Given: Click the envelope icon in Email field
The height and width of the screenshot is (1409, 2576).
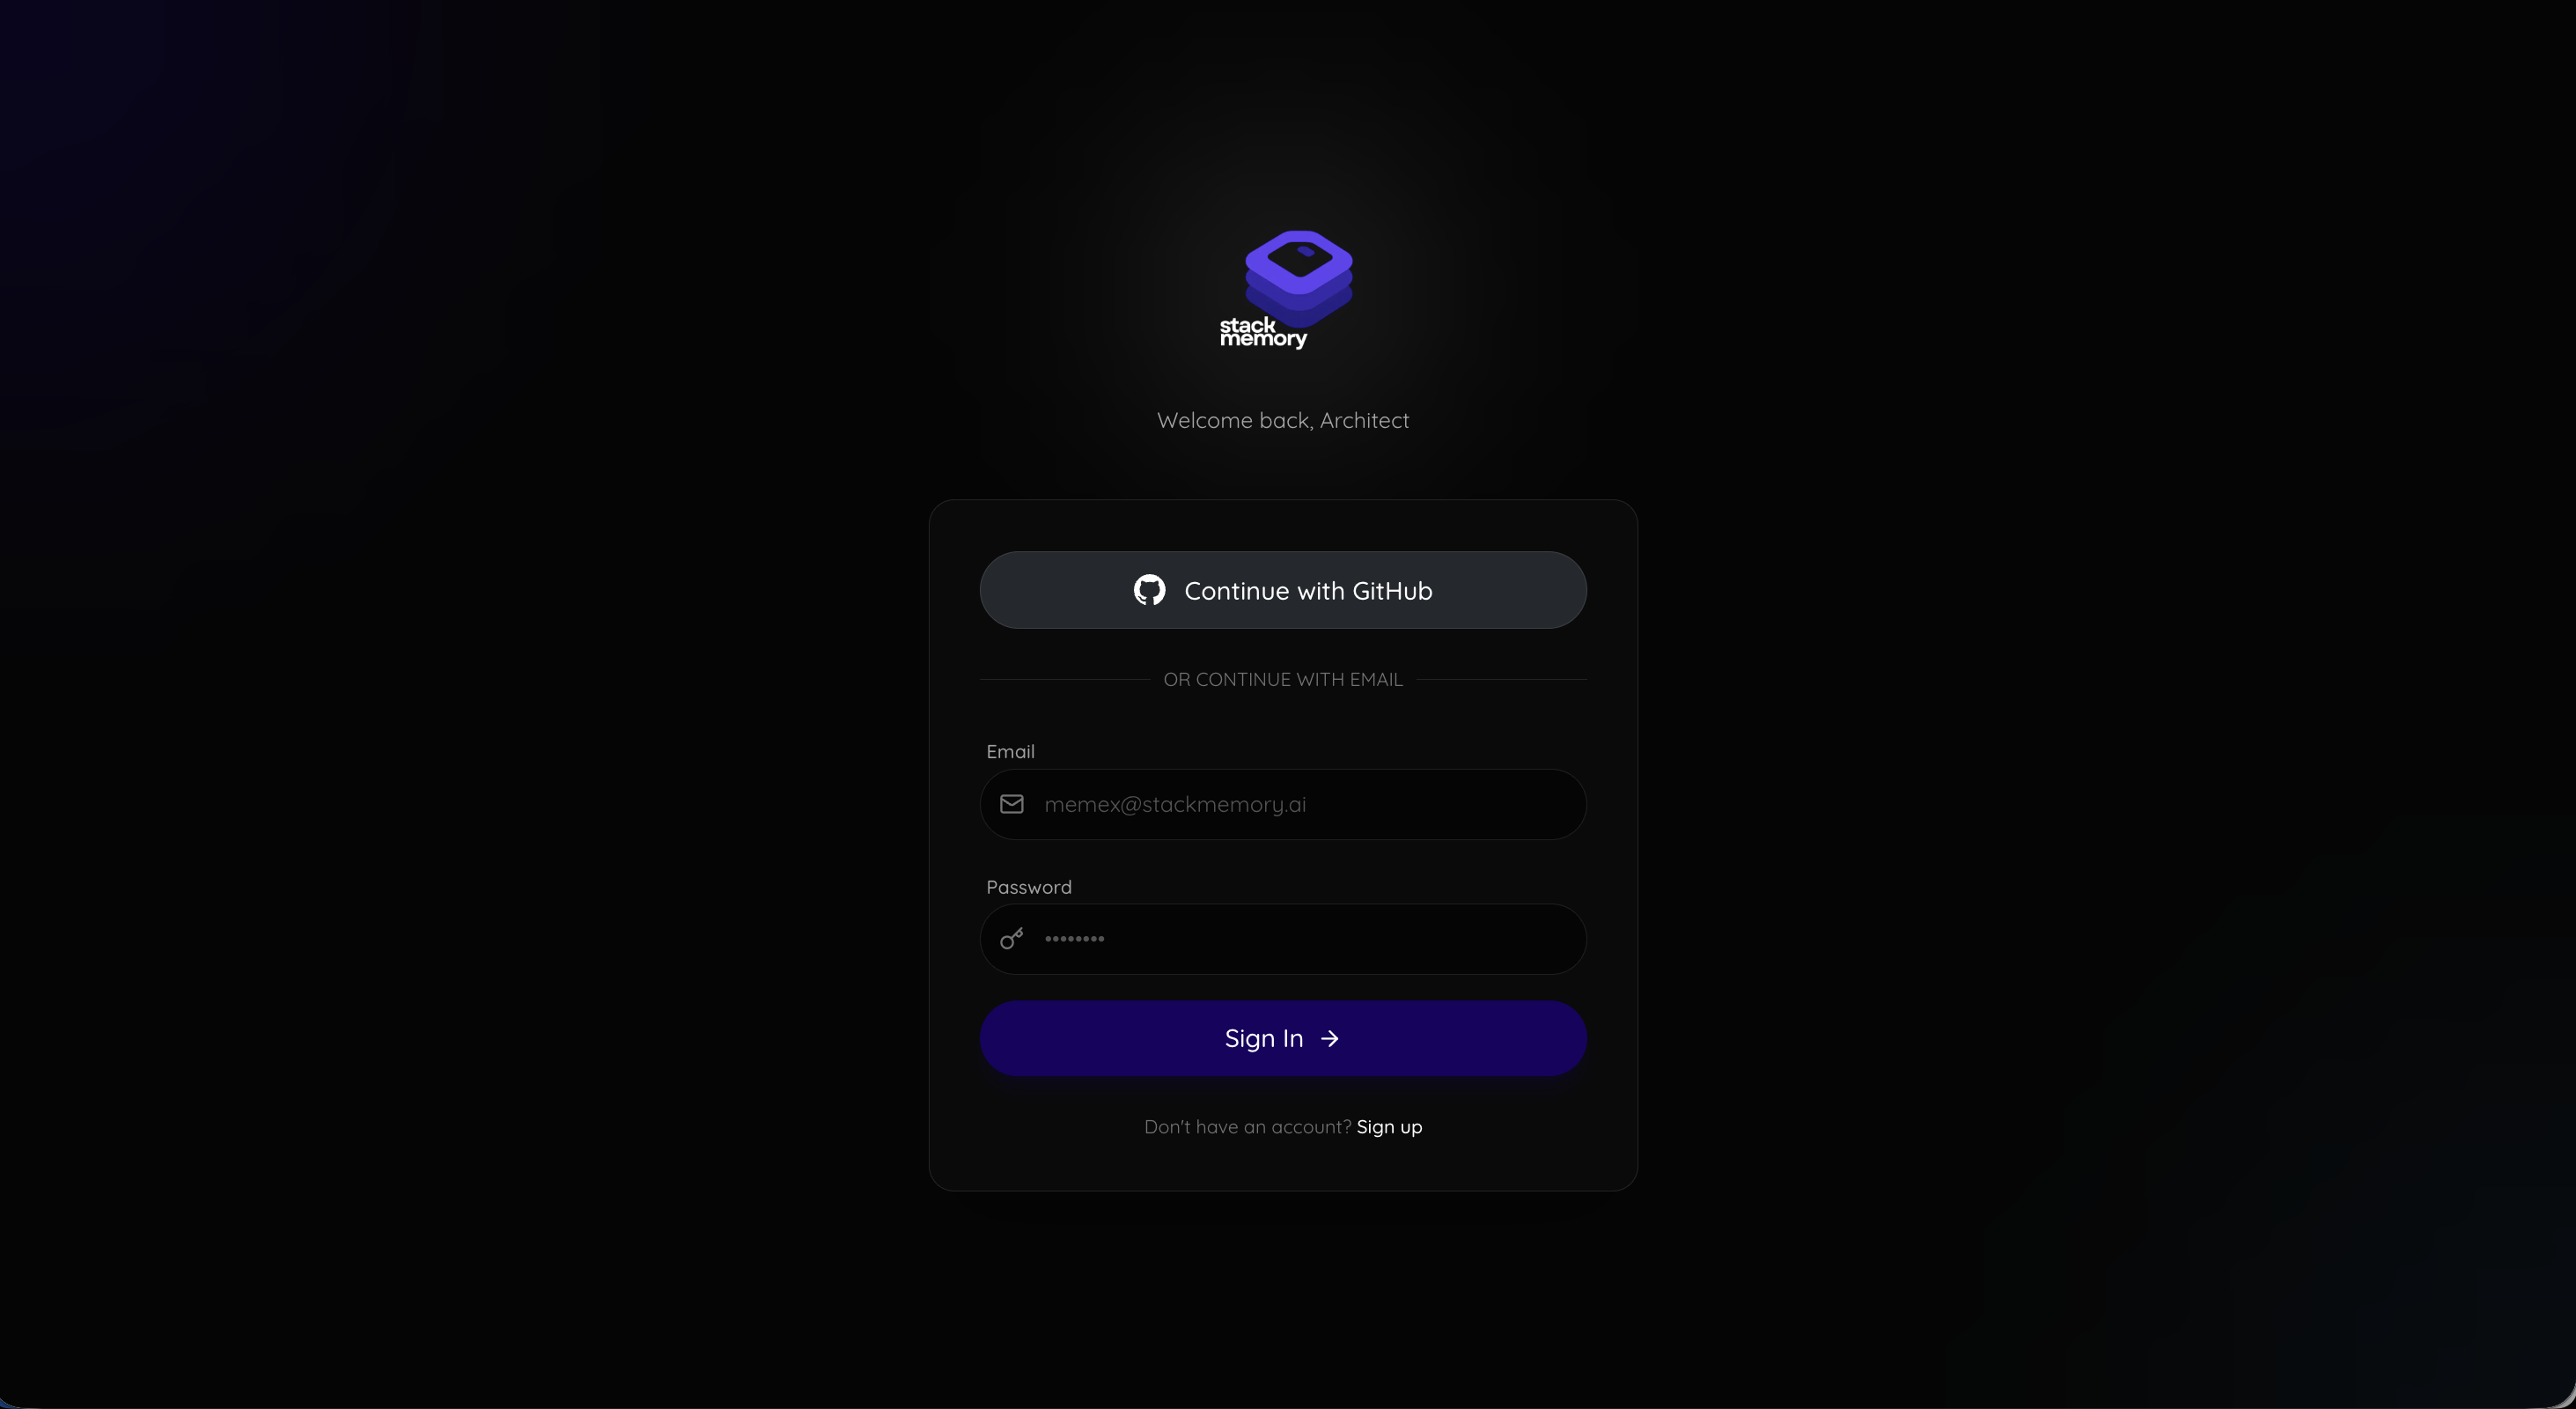Looking at the screenshot, I should (1012, 804).
